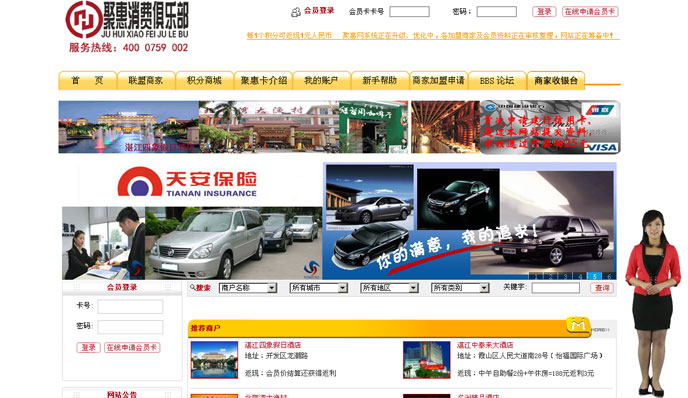
Task: Select slide 2 in car banner pager
Action: (550, 276)
